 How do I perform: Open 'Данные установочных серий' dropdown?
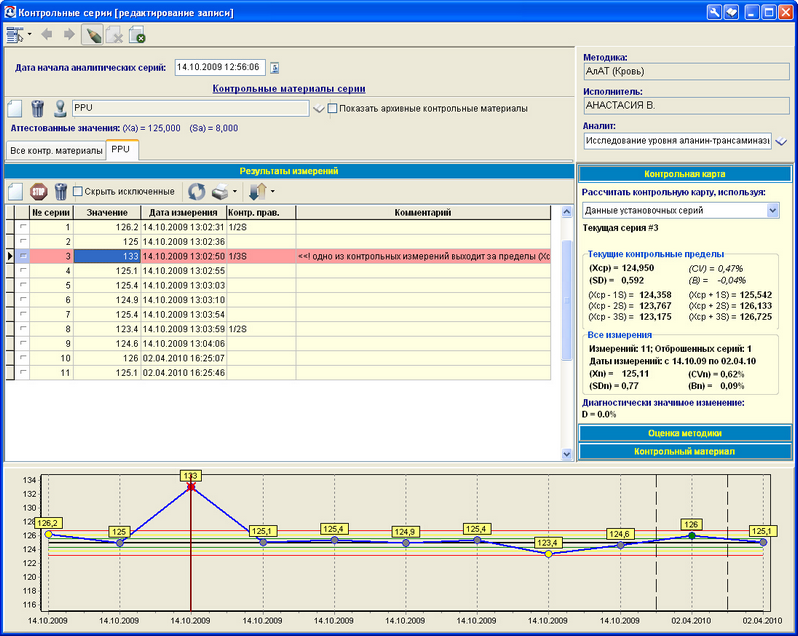(x=772, y=210)
